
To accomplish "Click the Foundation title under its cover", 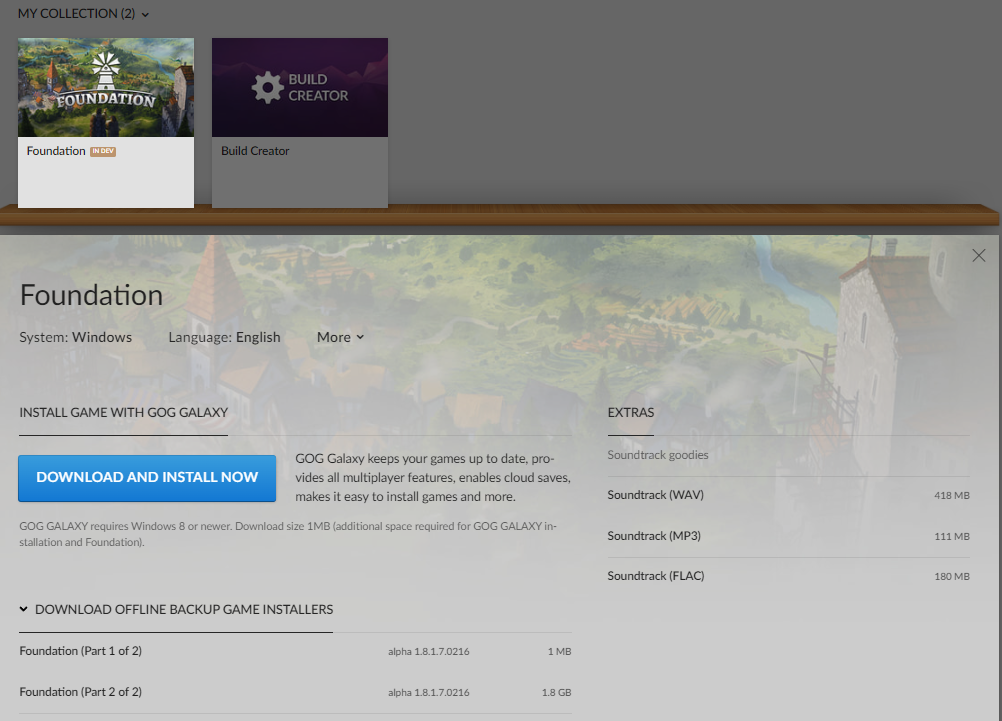I will click(x=56, y=151).
